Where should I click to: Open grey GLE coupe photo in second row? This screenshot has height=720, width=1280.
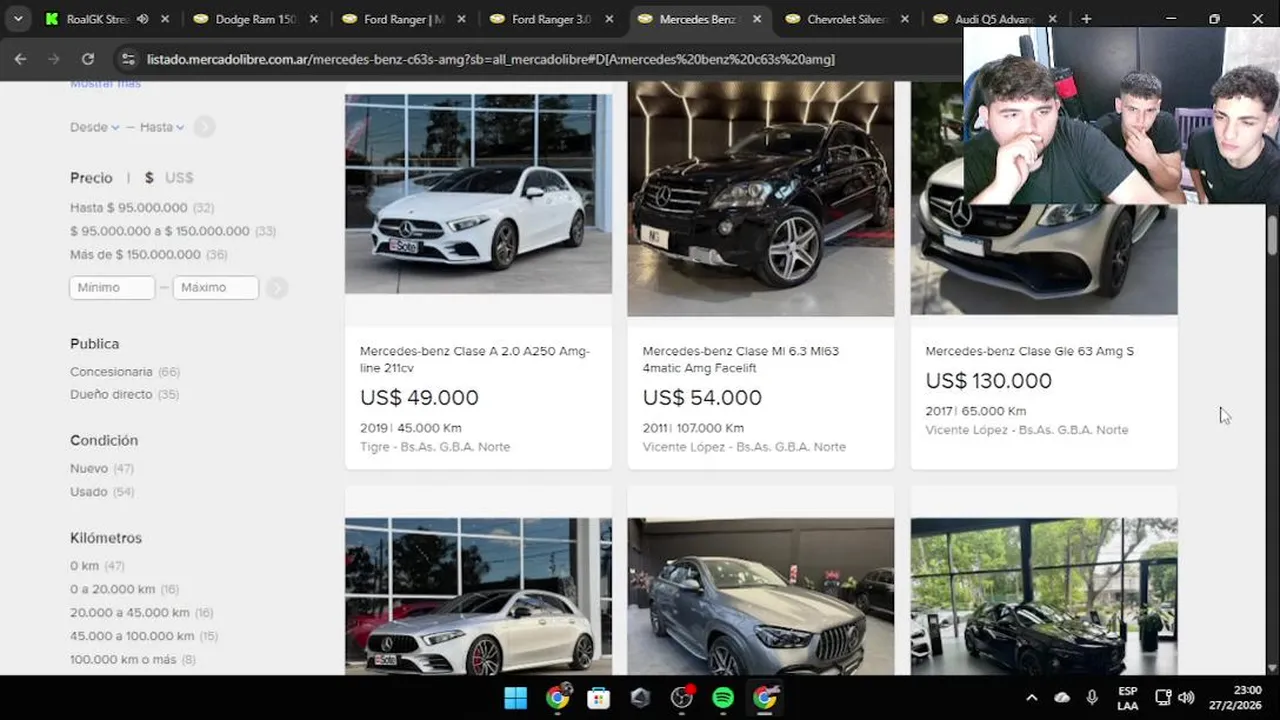[x=761, y=596]
